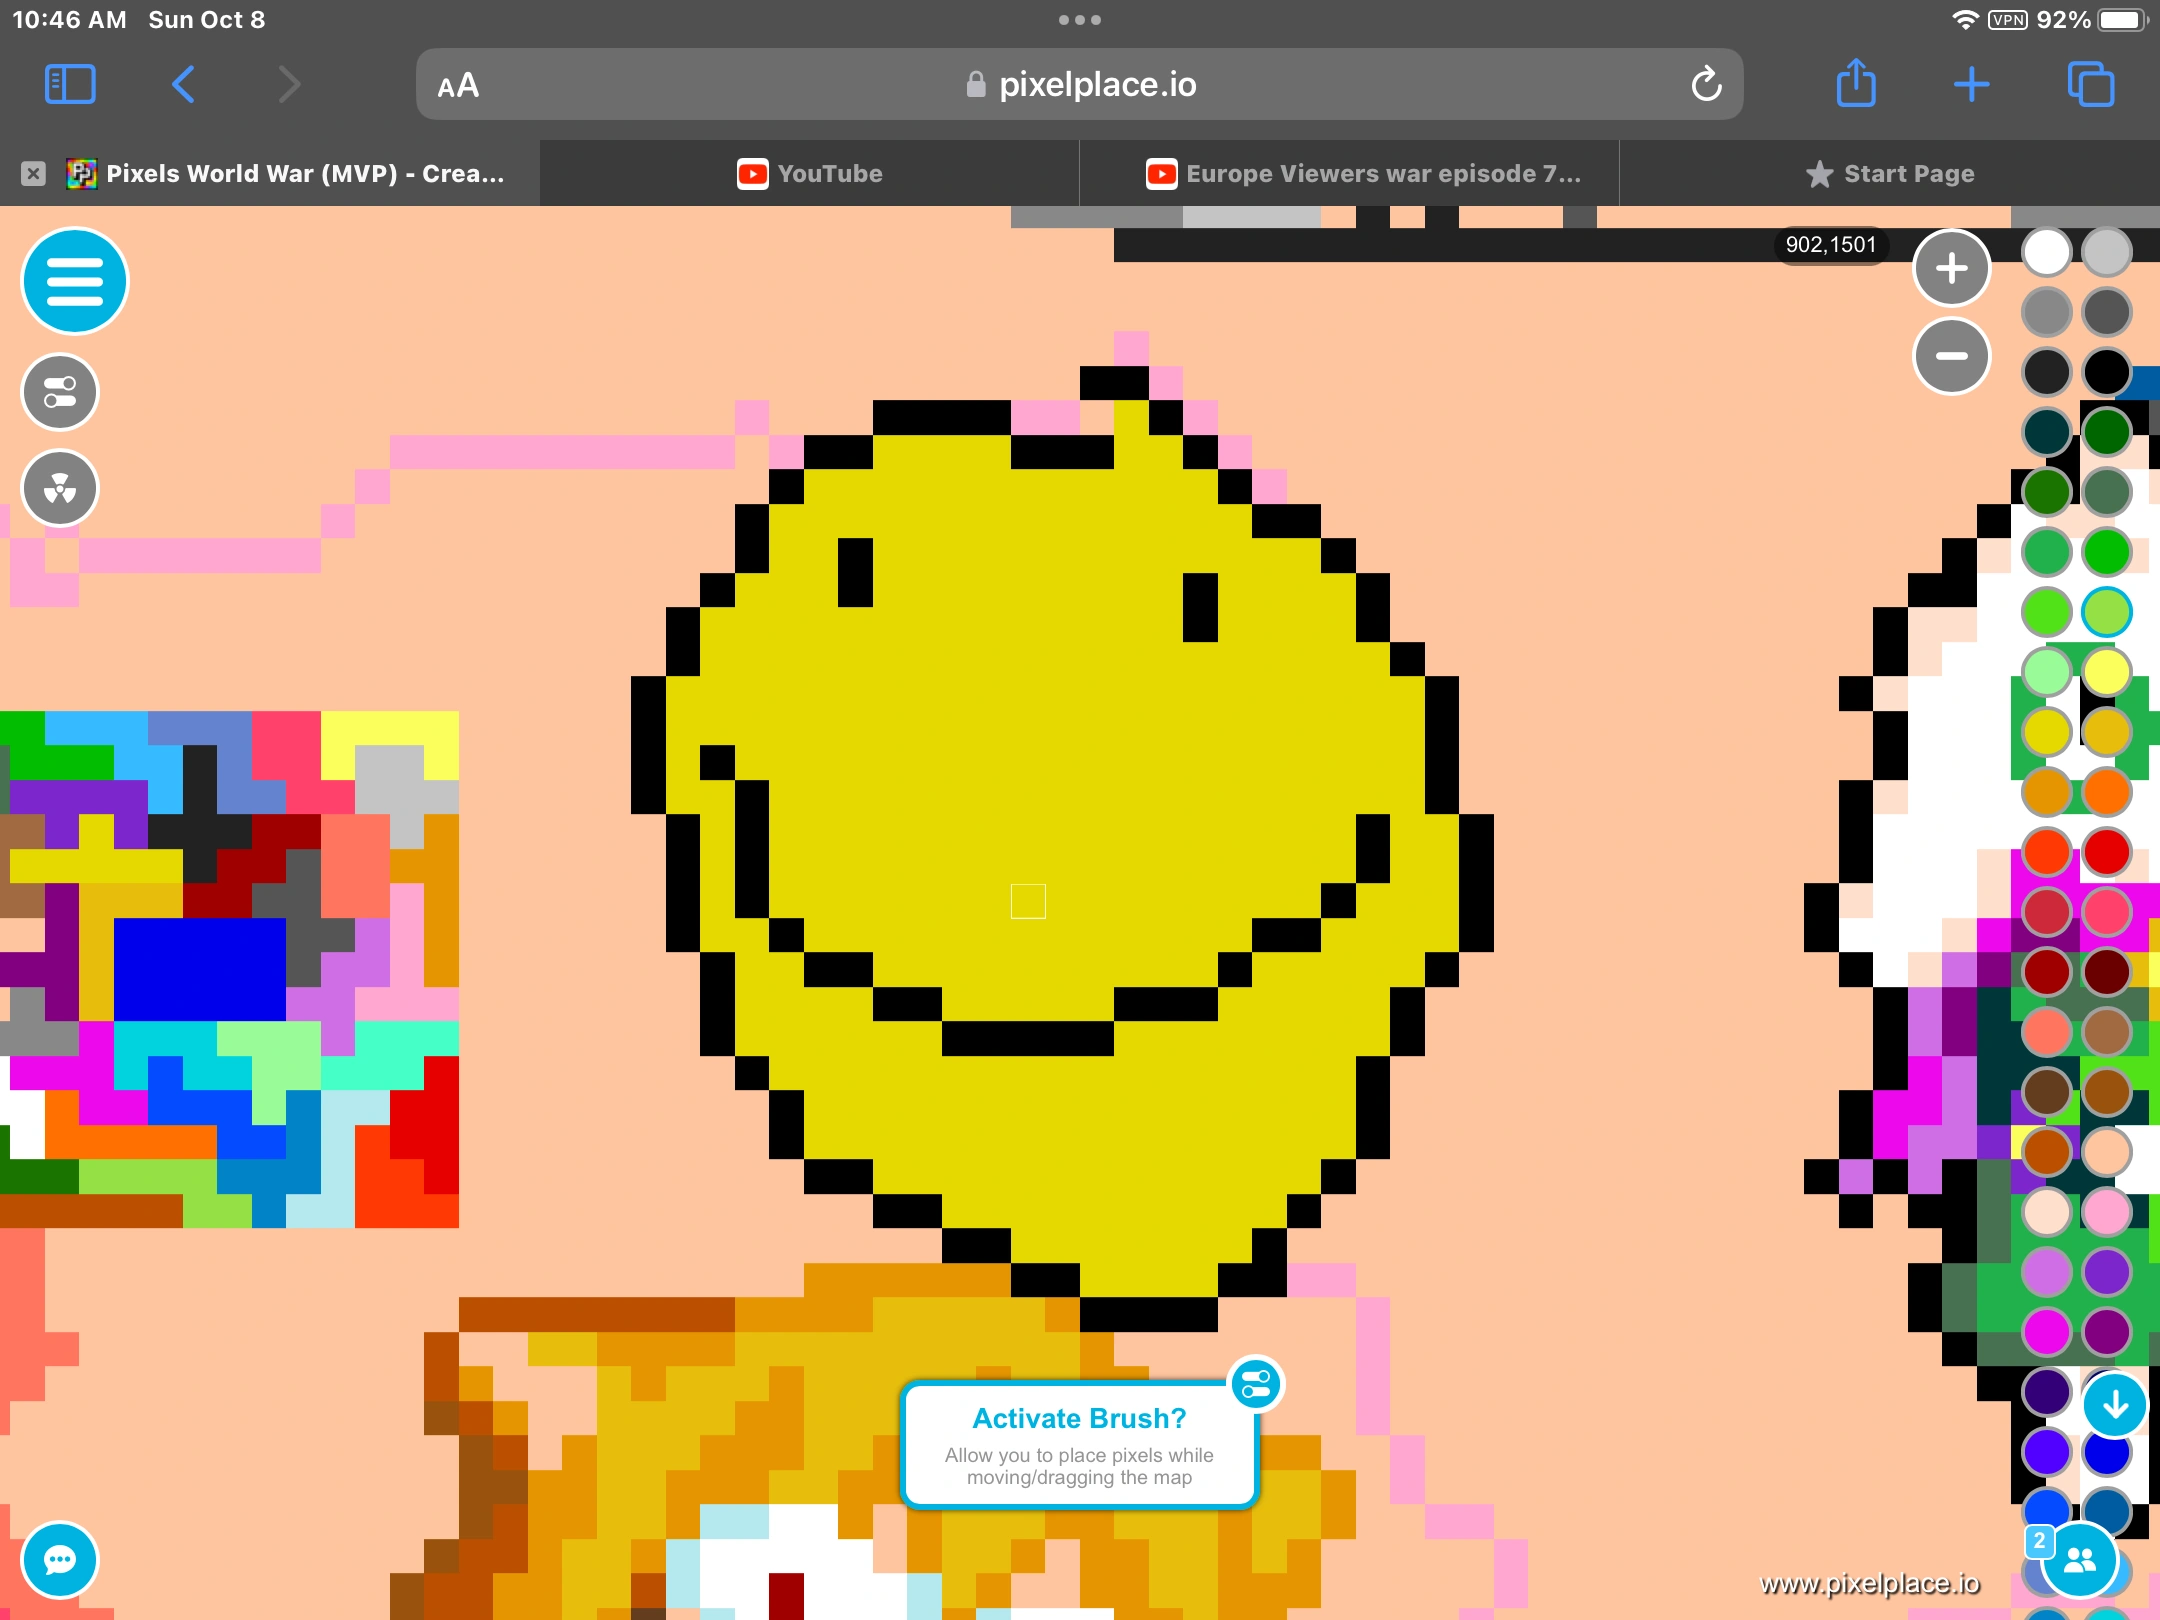Zoom out of the canvas

point(1952,355)
